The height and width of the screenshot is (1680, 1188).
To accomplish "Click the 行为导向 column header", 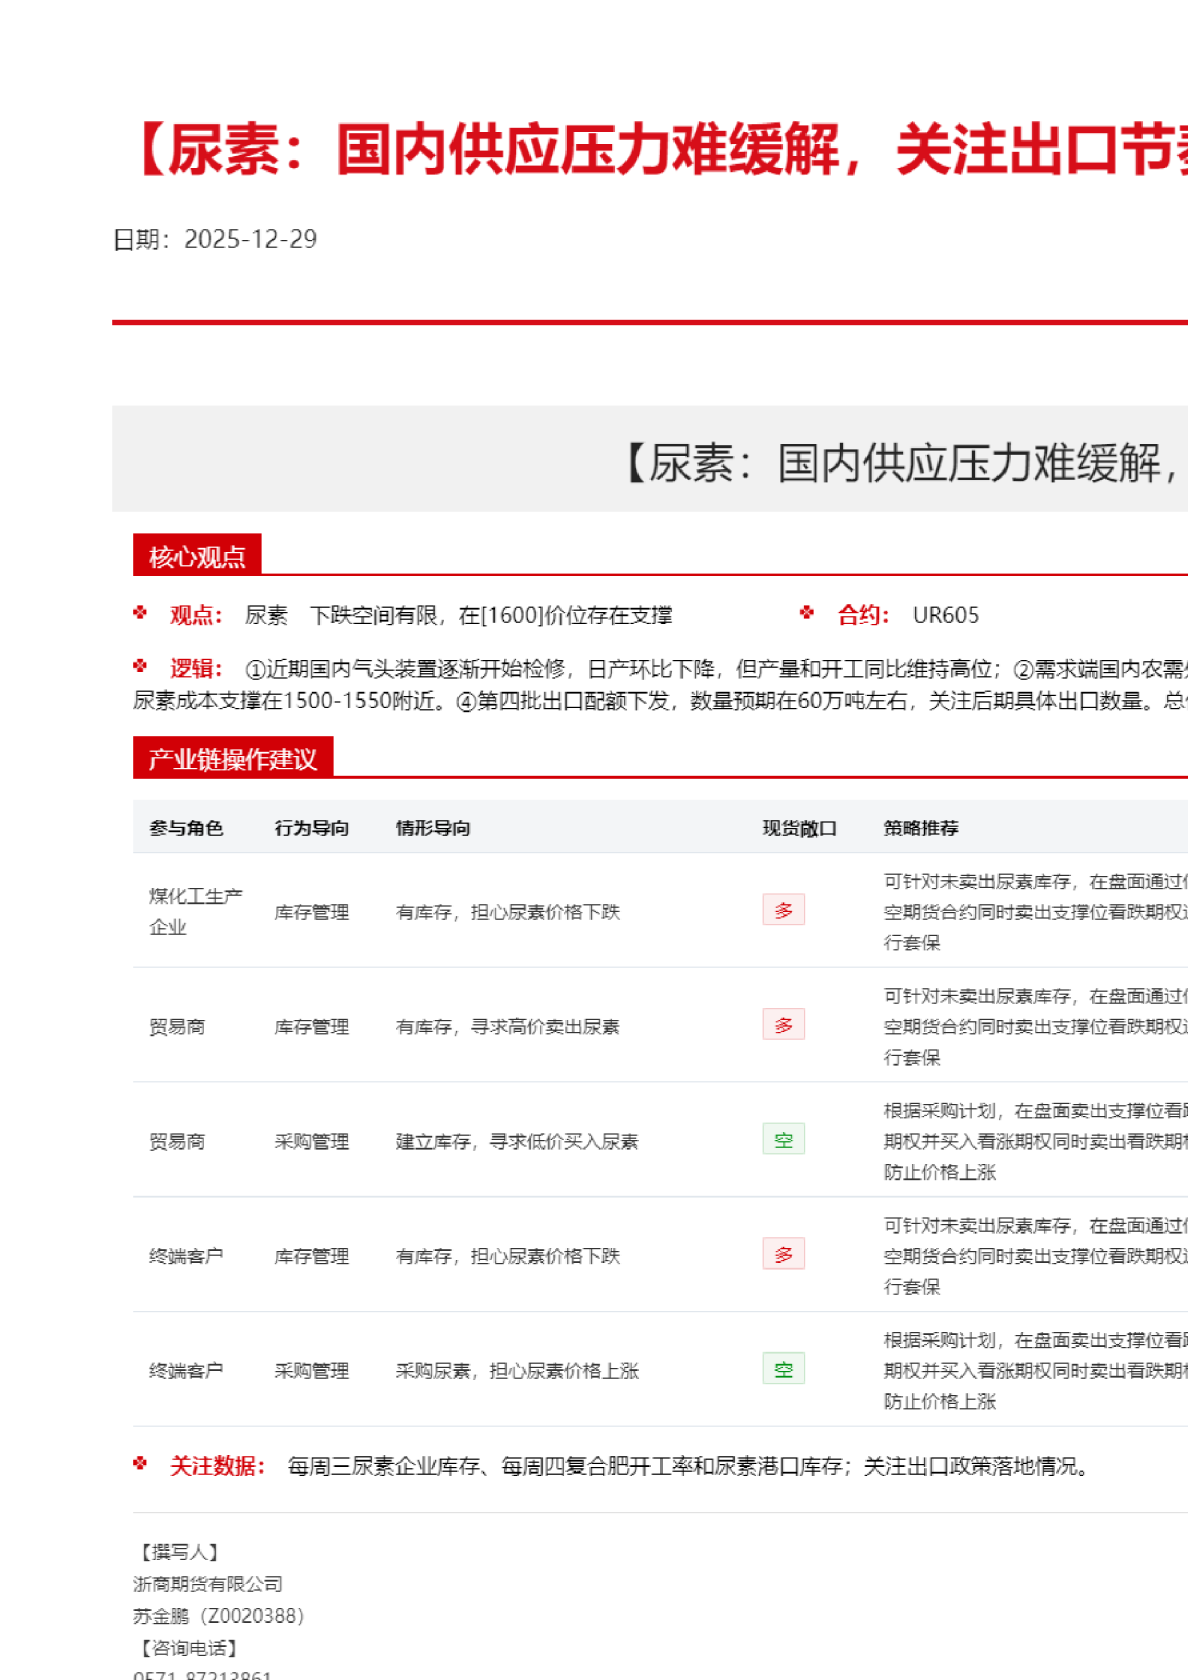I will (312, 828).
